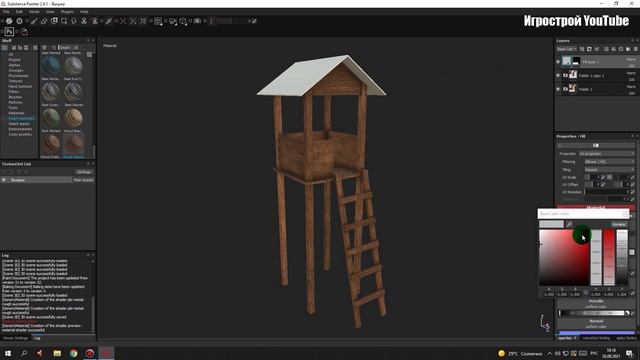Open the Tiling dropdown

[x=610, y=169]
